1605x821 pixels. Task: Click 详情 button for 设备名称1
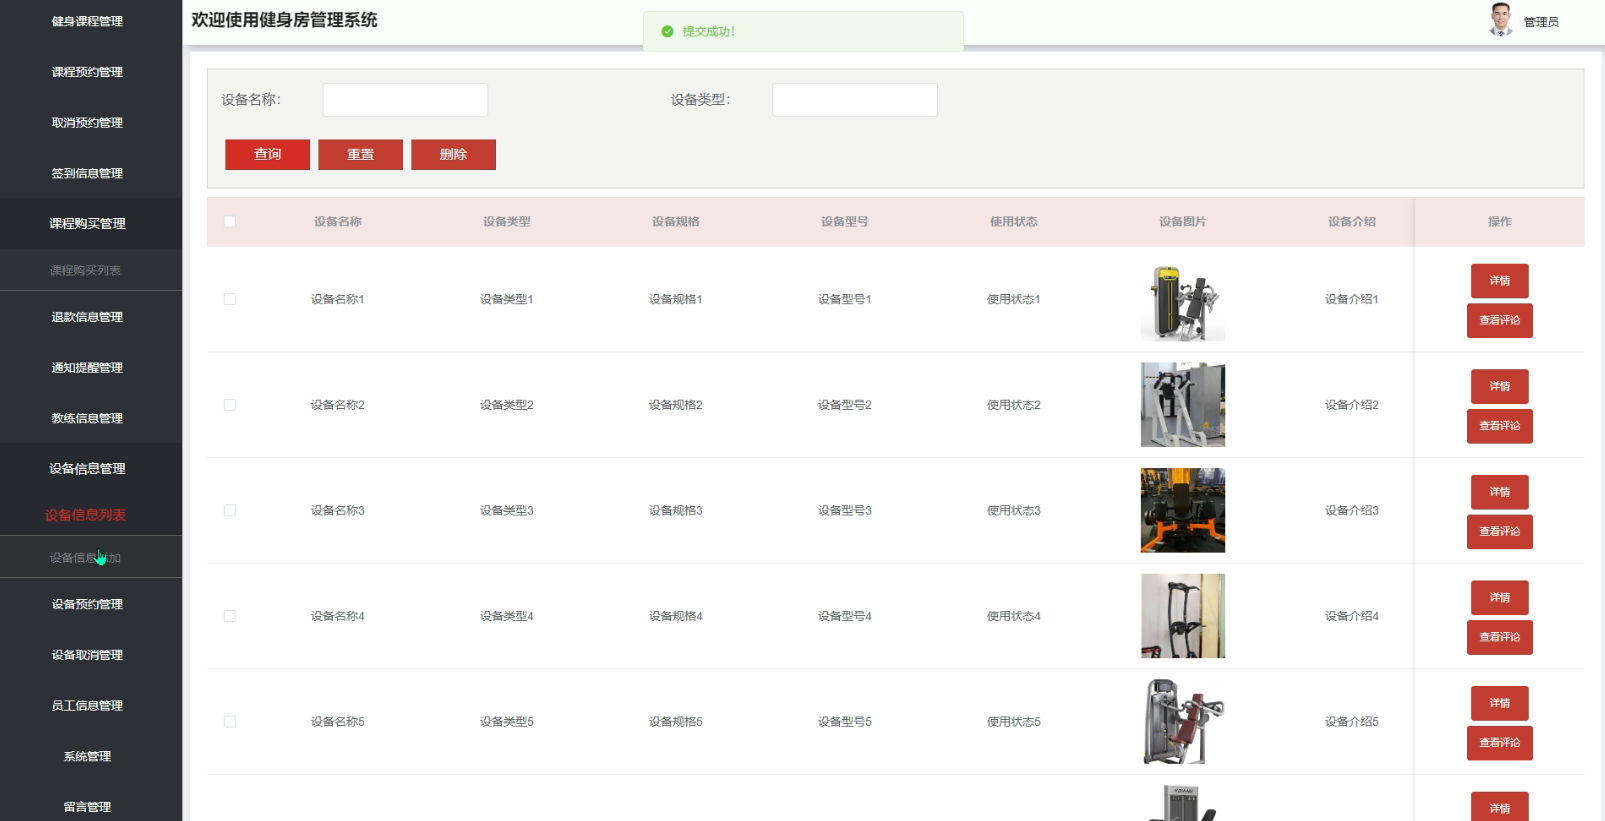1499,281
